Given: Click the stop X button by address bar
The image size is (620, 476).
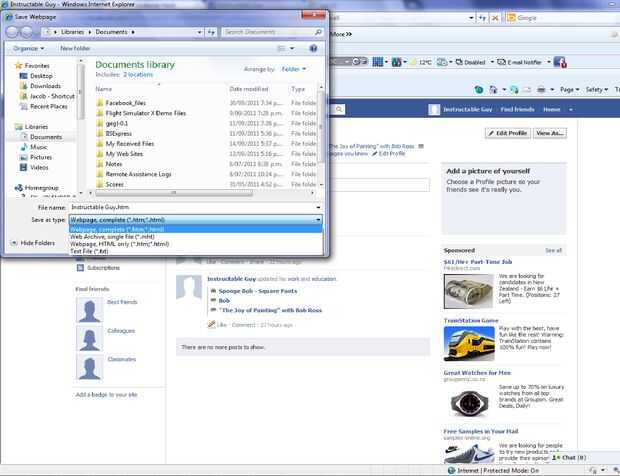Looking at the screenshot, I should pos(495,18).
